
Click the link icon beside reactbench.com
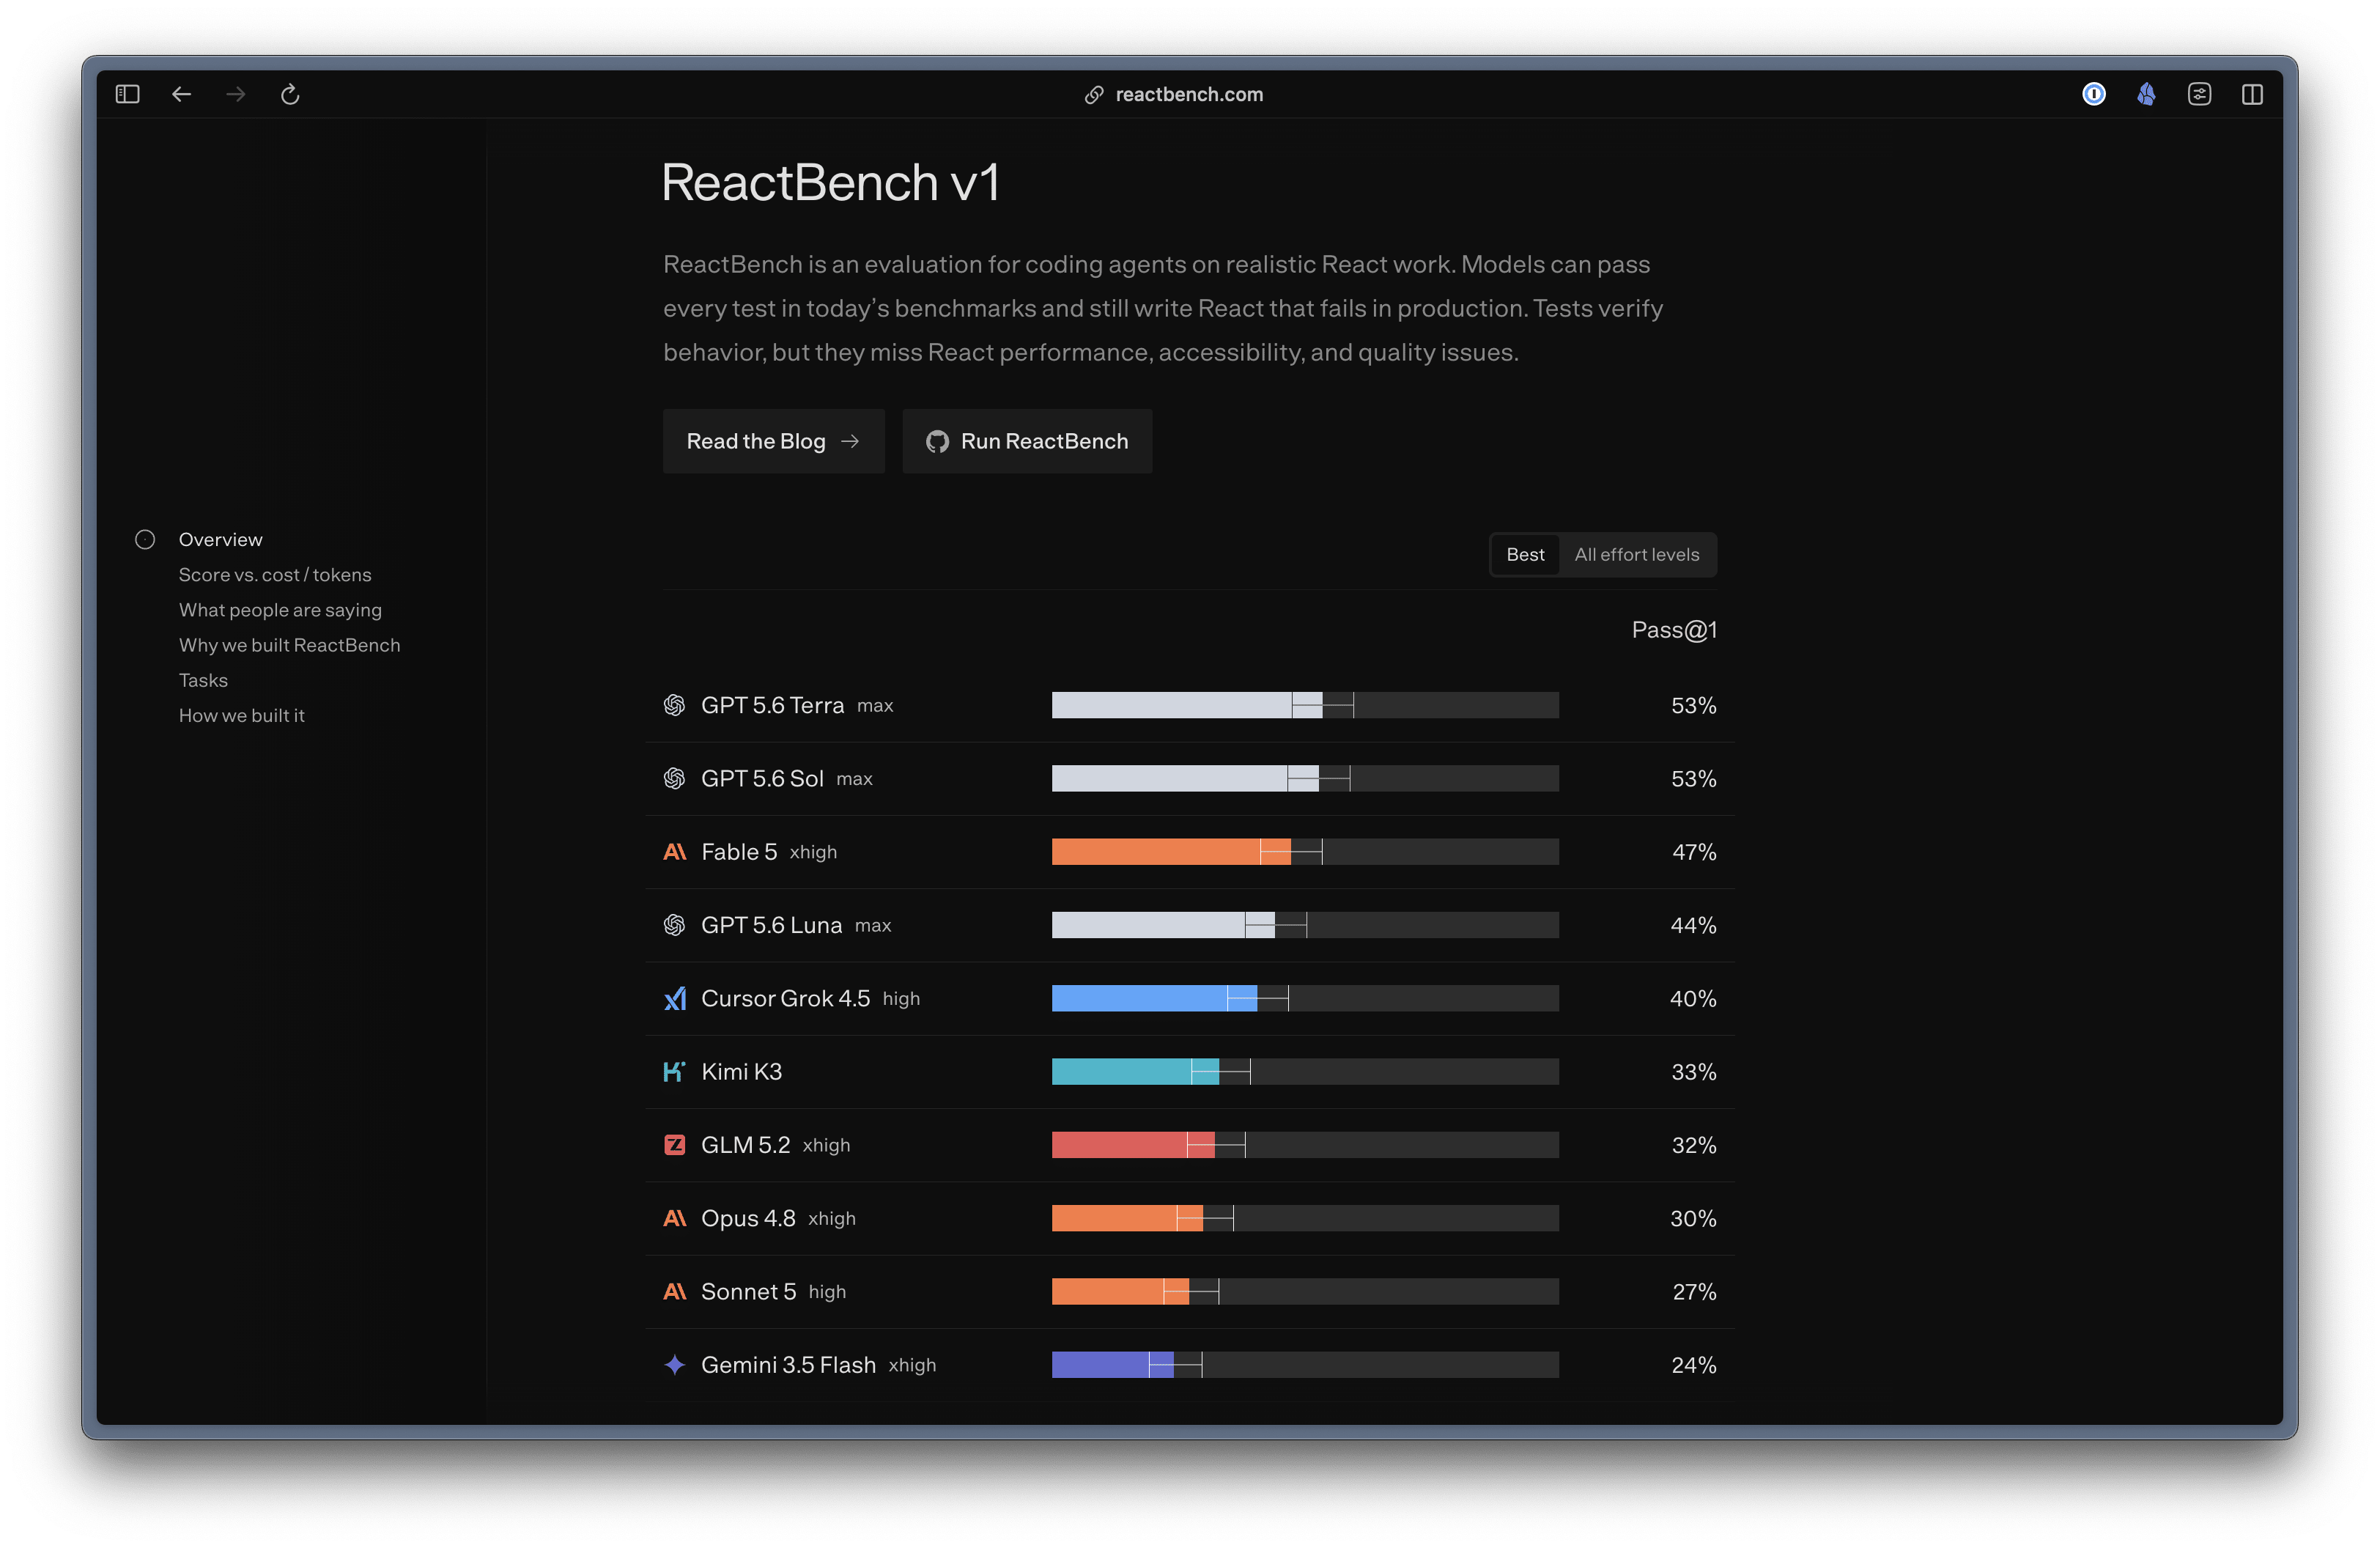tap(1094, 94)
